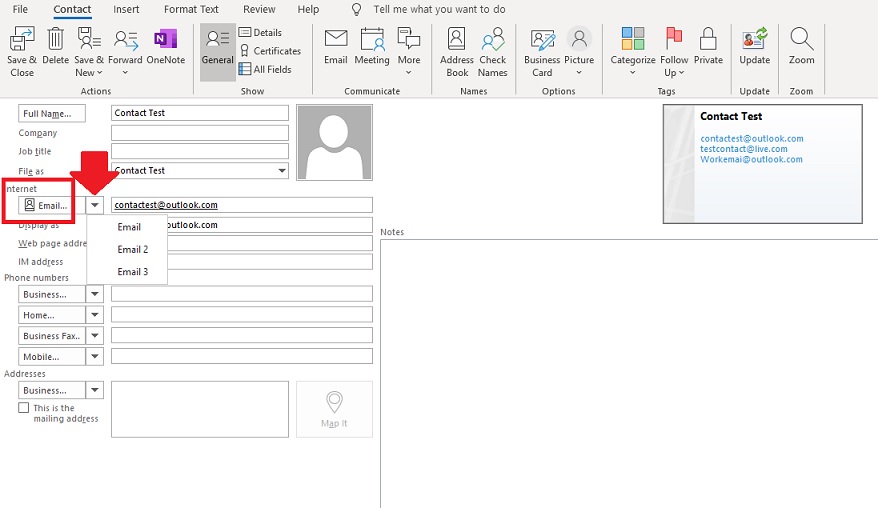Screen dimensions: 878x508
Task: Open Picture options in ribbon
Action: point(579,52)
